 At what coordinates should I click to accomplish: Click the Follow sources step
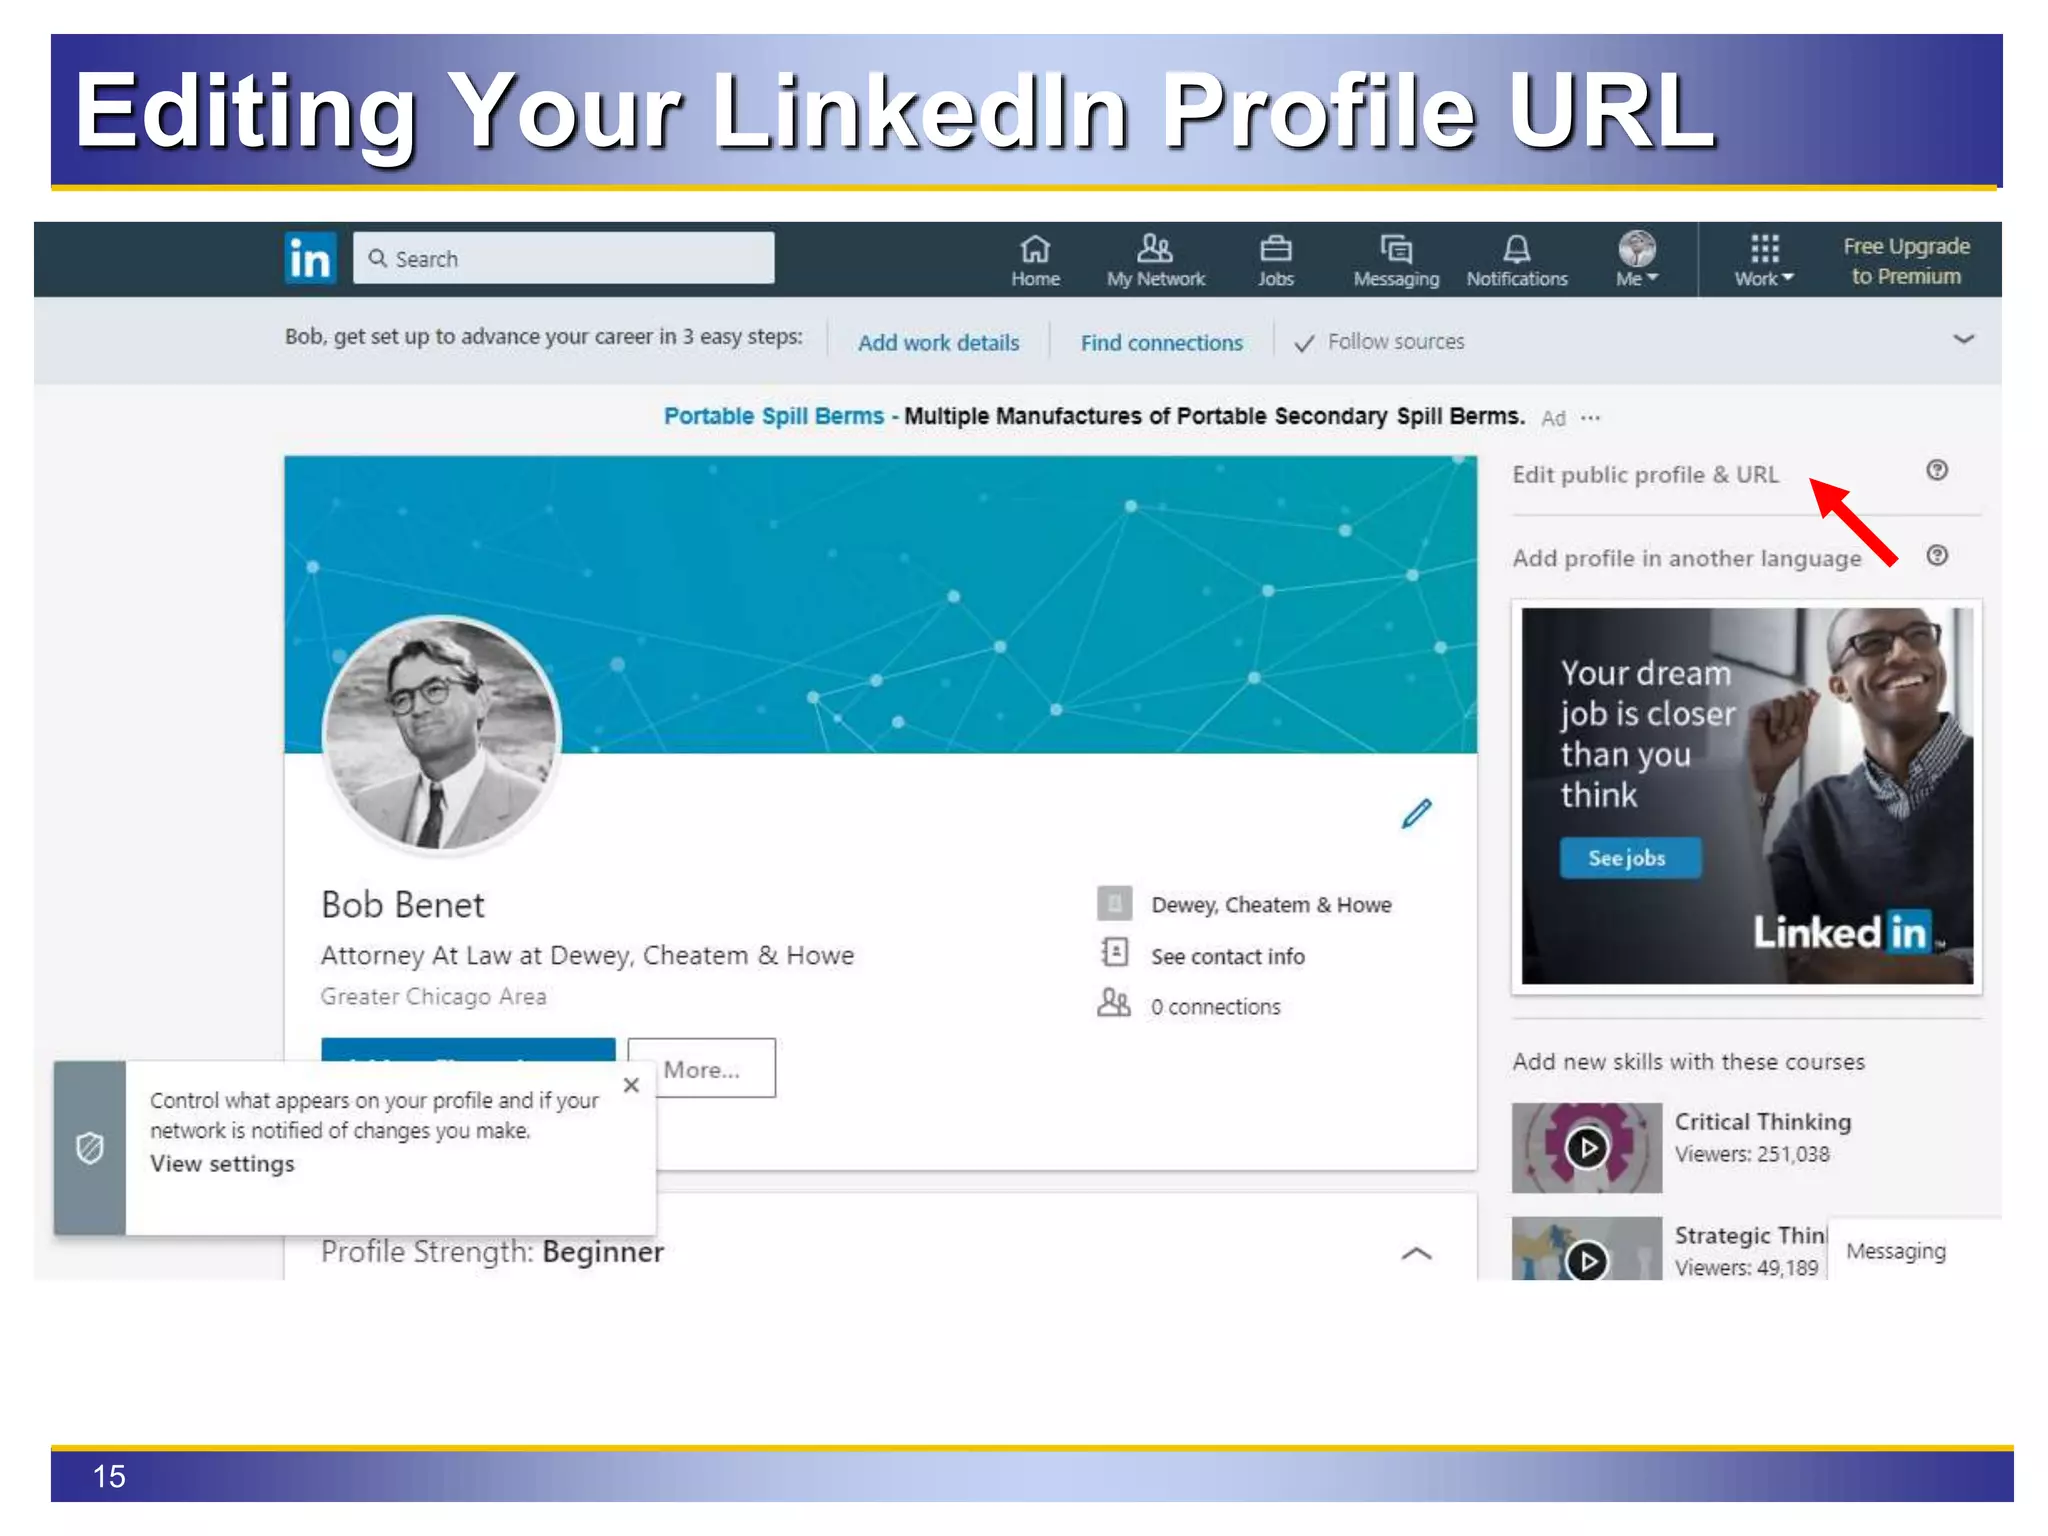tap(1380, 342)
